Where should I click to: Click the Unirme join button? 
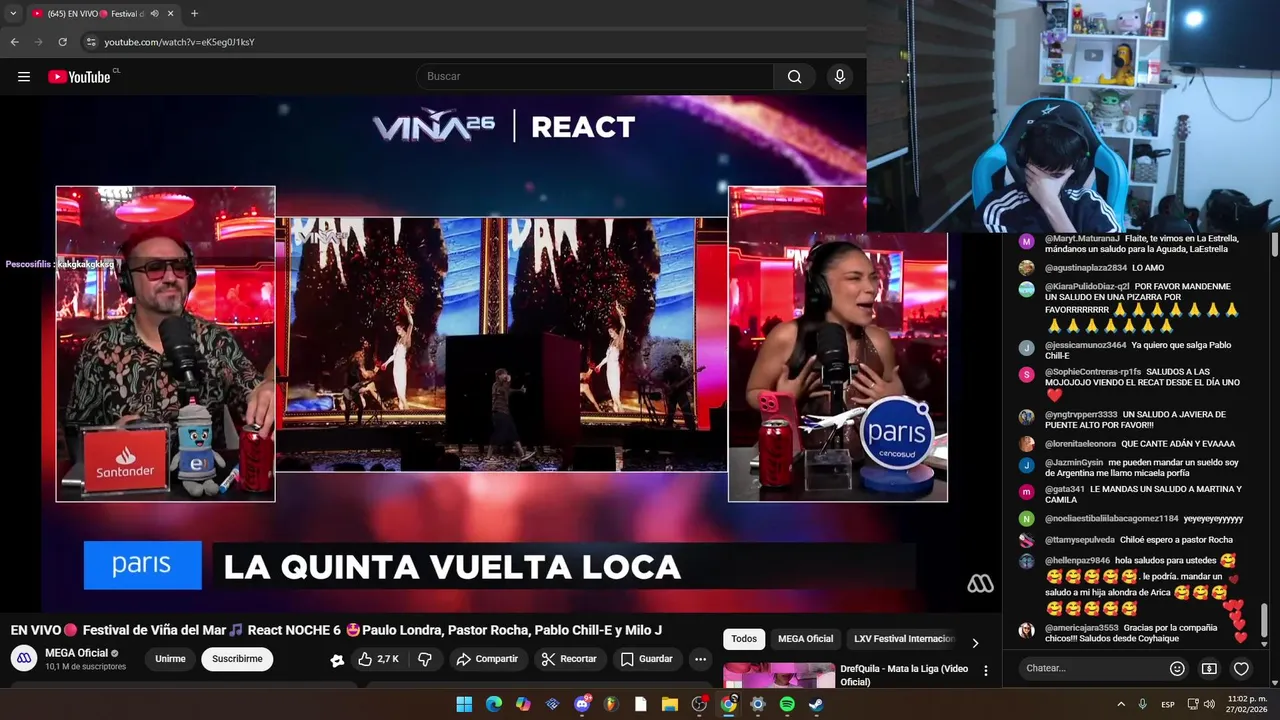(170, 659)
